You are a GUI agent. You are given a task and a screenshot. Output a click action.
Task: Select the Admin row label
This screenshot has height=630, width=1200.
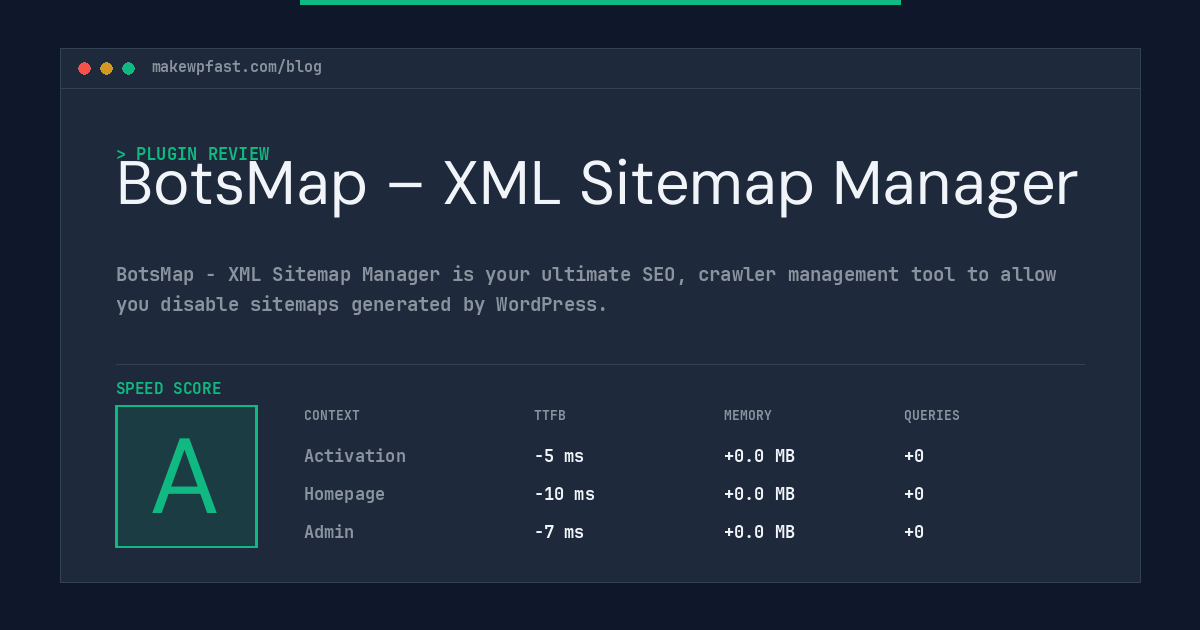pos(329,532)
